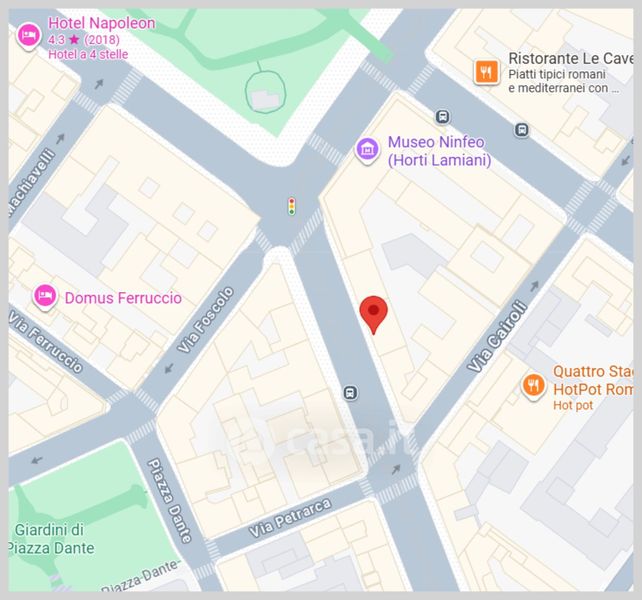642x600 pixels.
Task: Select the Ristorante Le Cave label
Action: [x=571, y=58]
